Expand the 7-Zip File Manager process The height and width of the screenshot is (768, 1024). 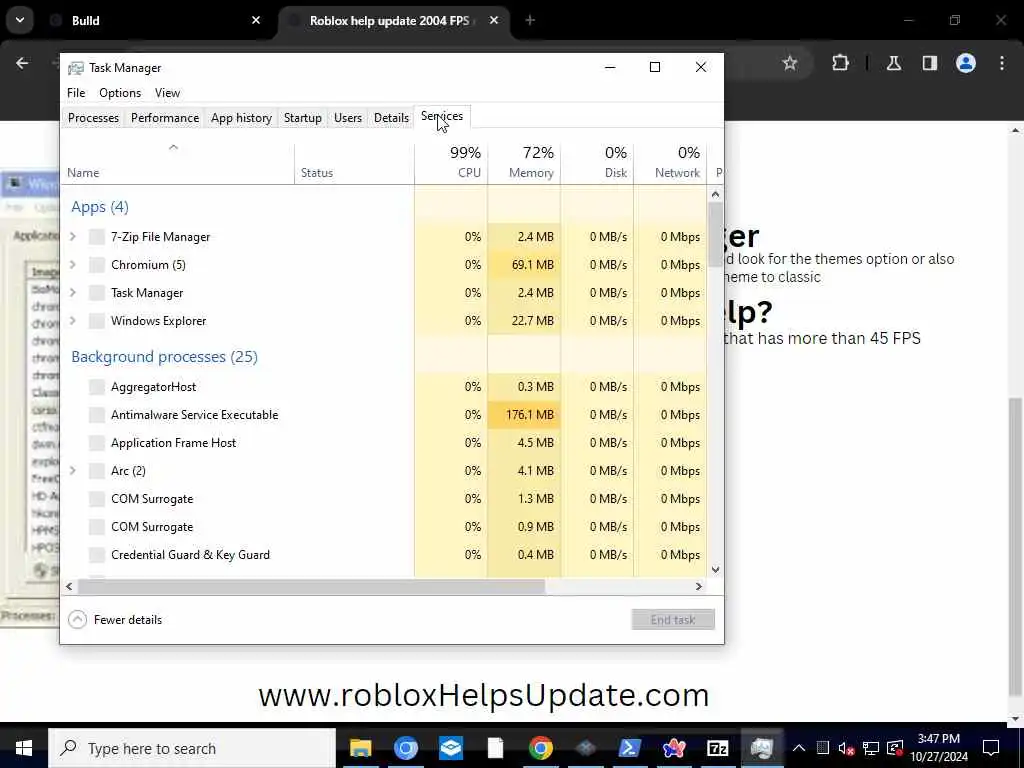pos(73,237)
